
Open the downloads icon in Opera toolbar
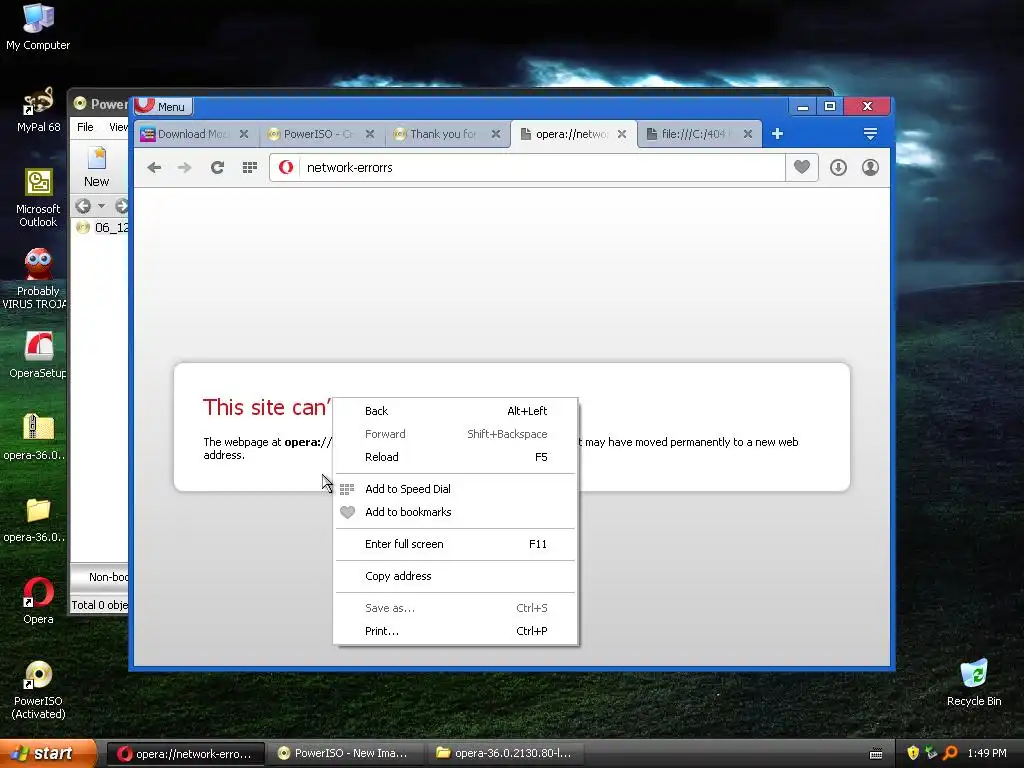click(x=839, y=168)
